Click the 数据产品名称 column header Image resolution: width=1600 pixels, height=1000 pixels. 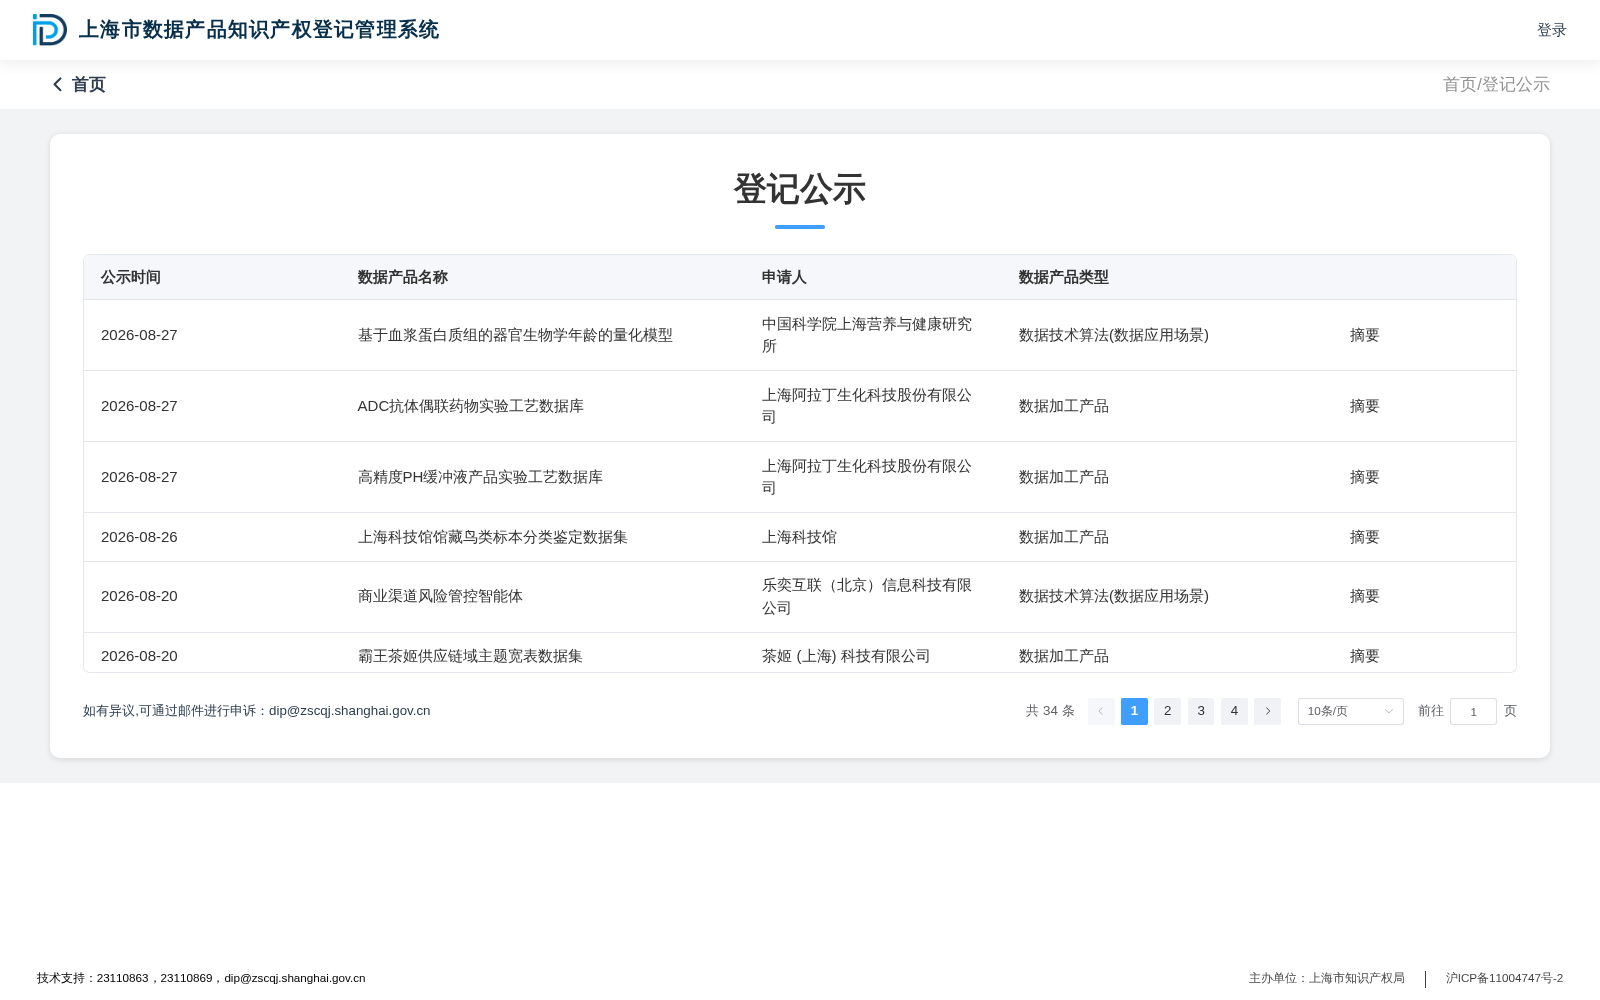[403, 277]
